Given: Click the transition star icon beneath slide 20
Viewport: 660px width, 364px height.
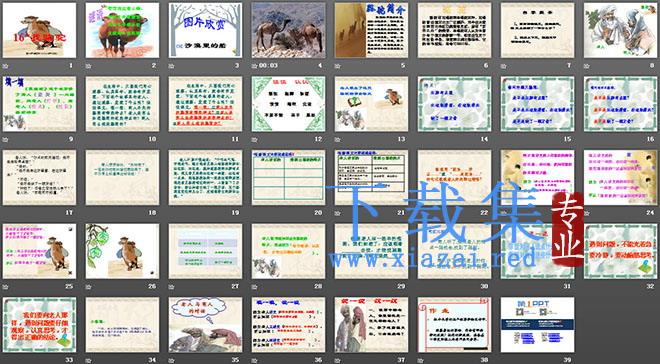Looking at the screenshot, I should pyautogui.click(x=255, y=213).
